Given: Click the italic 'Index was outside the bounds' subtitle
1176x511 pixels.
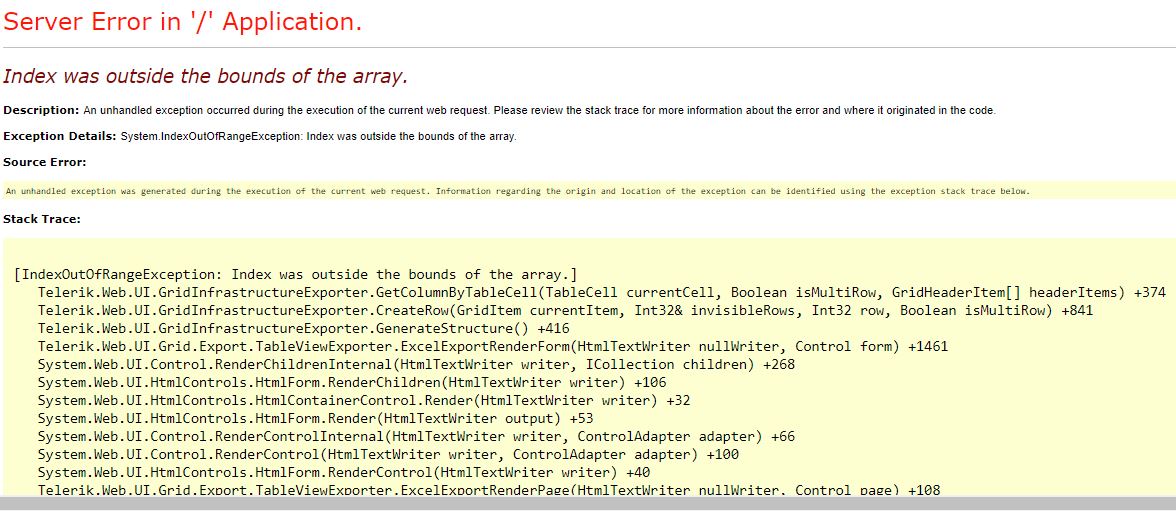Looking at the screenshot, I should [205, 77].
